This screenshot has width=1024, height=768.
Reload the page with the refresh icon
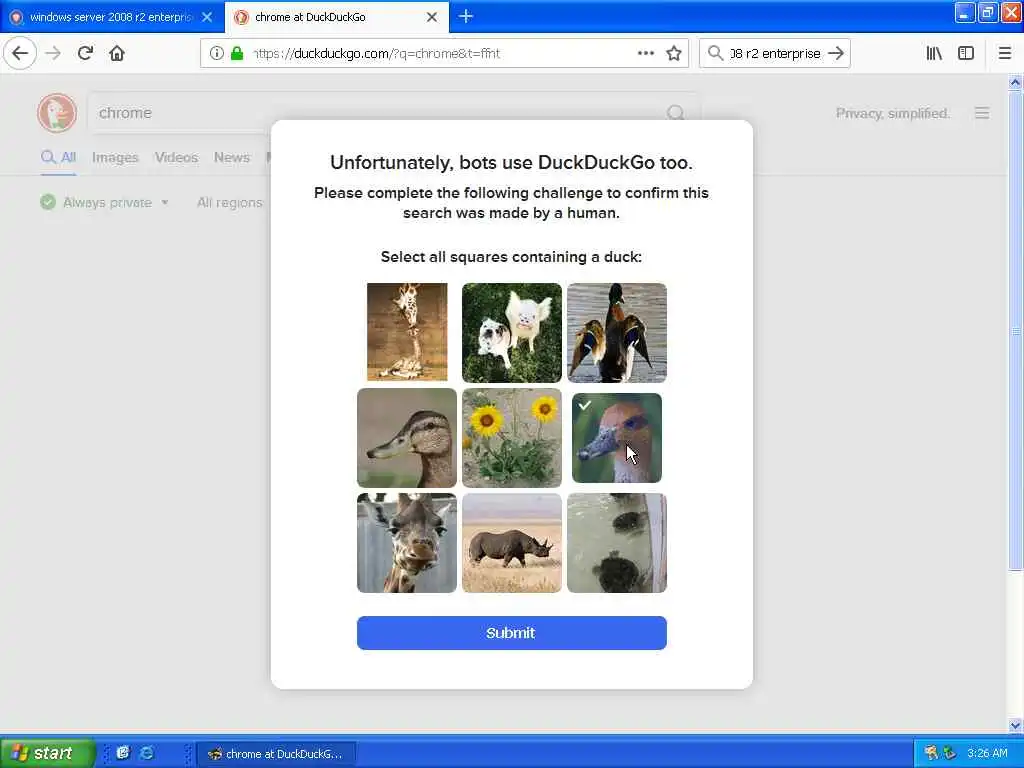[x=85, y=53]
